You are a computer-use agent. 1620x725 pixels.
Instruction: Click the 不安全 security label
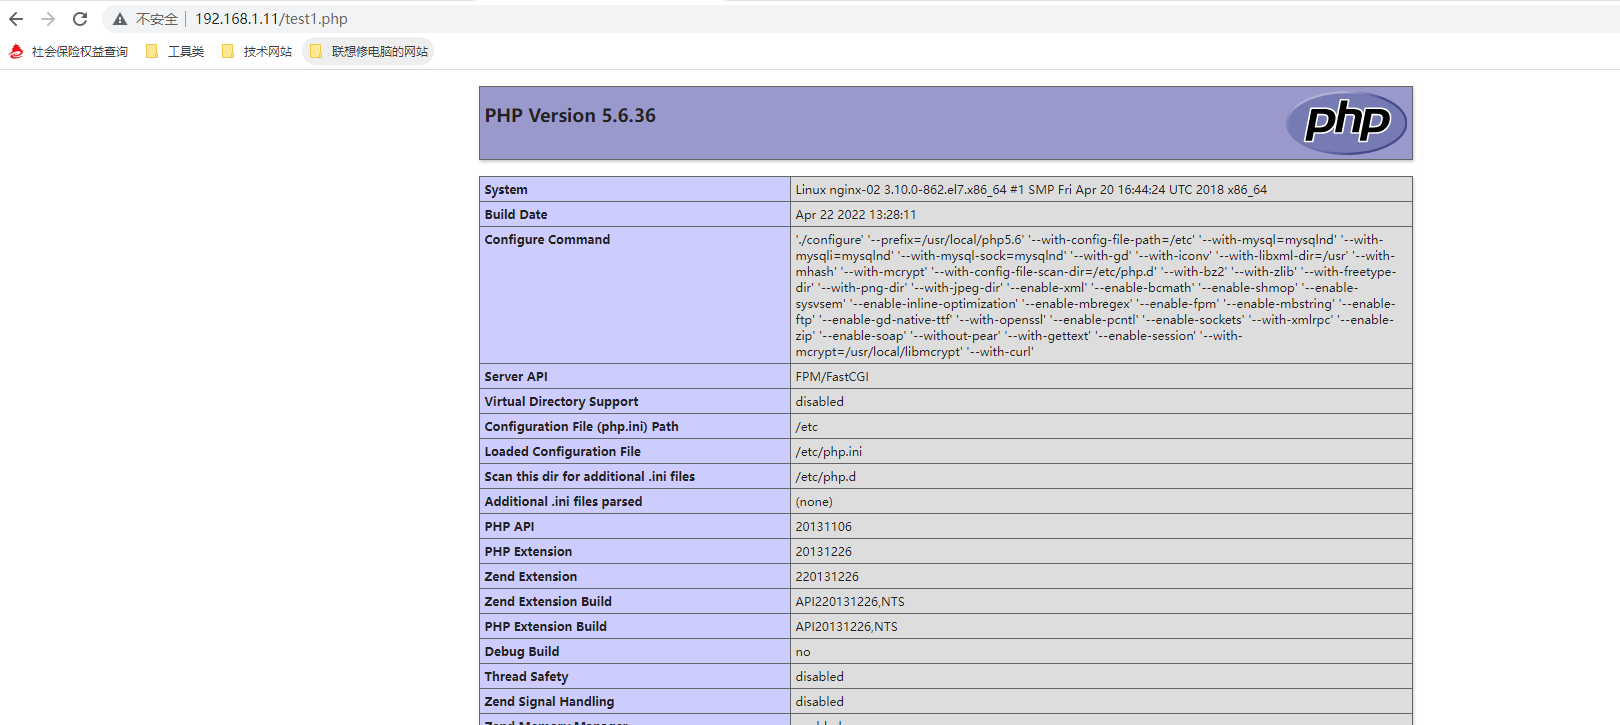[157, 19]
